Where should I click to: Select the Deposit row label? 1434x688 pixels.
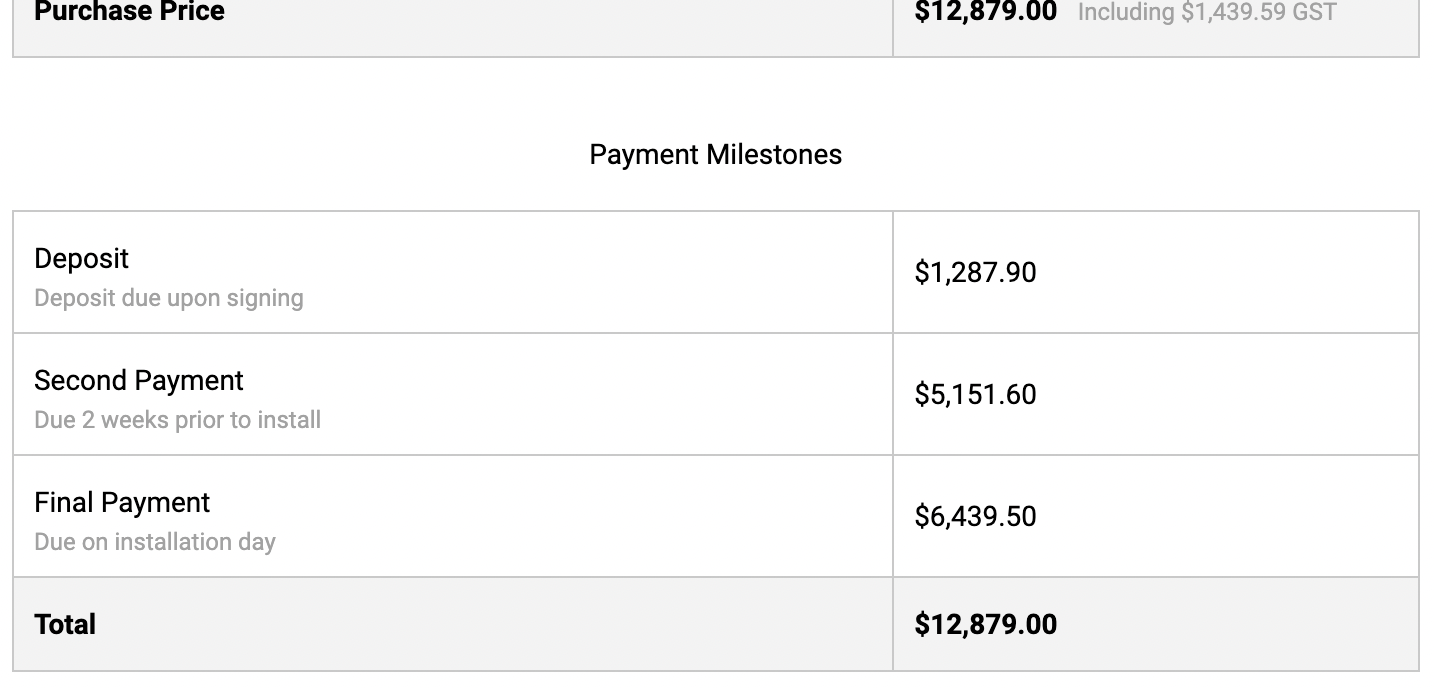(81, 258)
